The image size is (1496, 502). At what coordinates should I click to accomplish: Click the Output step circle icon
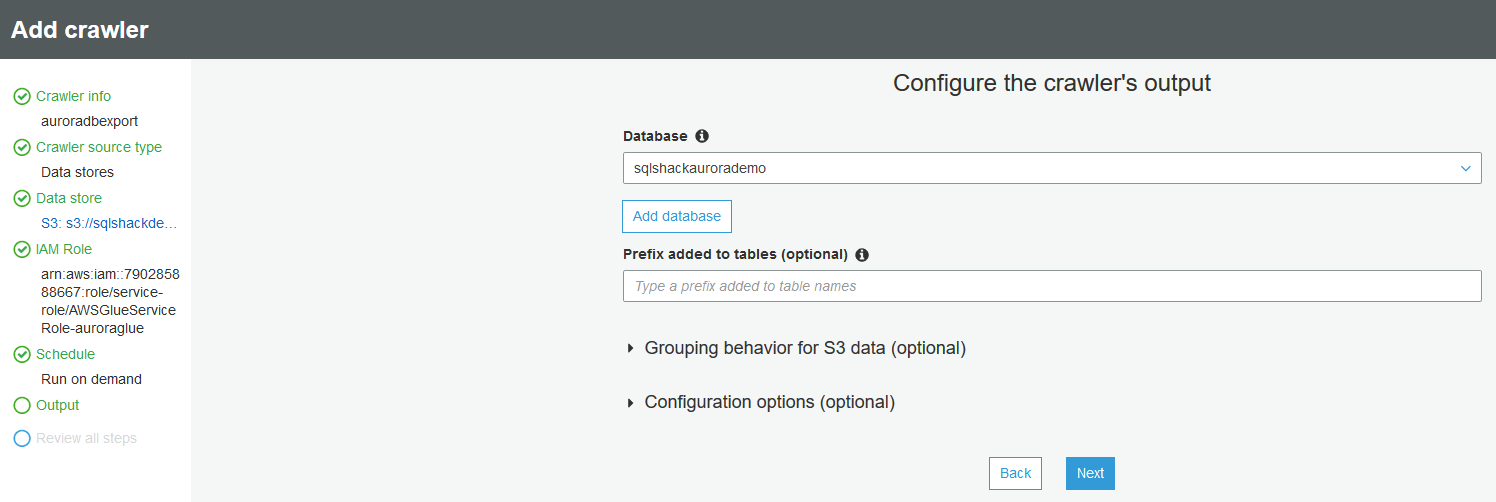click(22, 406)
